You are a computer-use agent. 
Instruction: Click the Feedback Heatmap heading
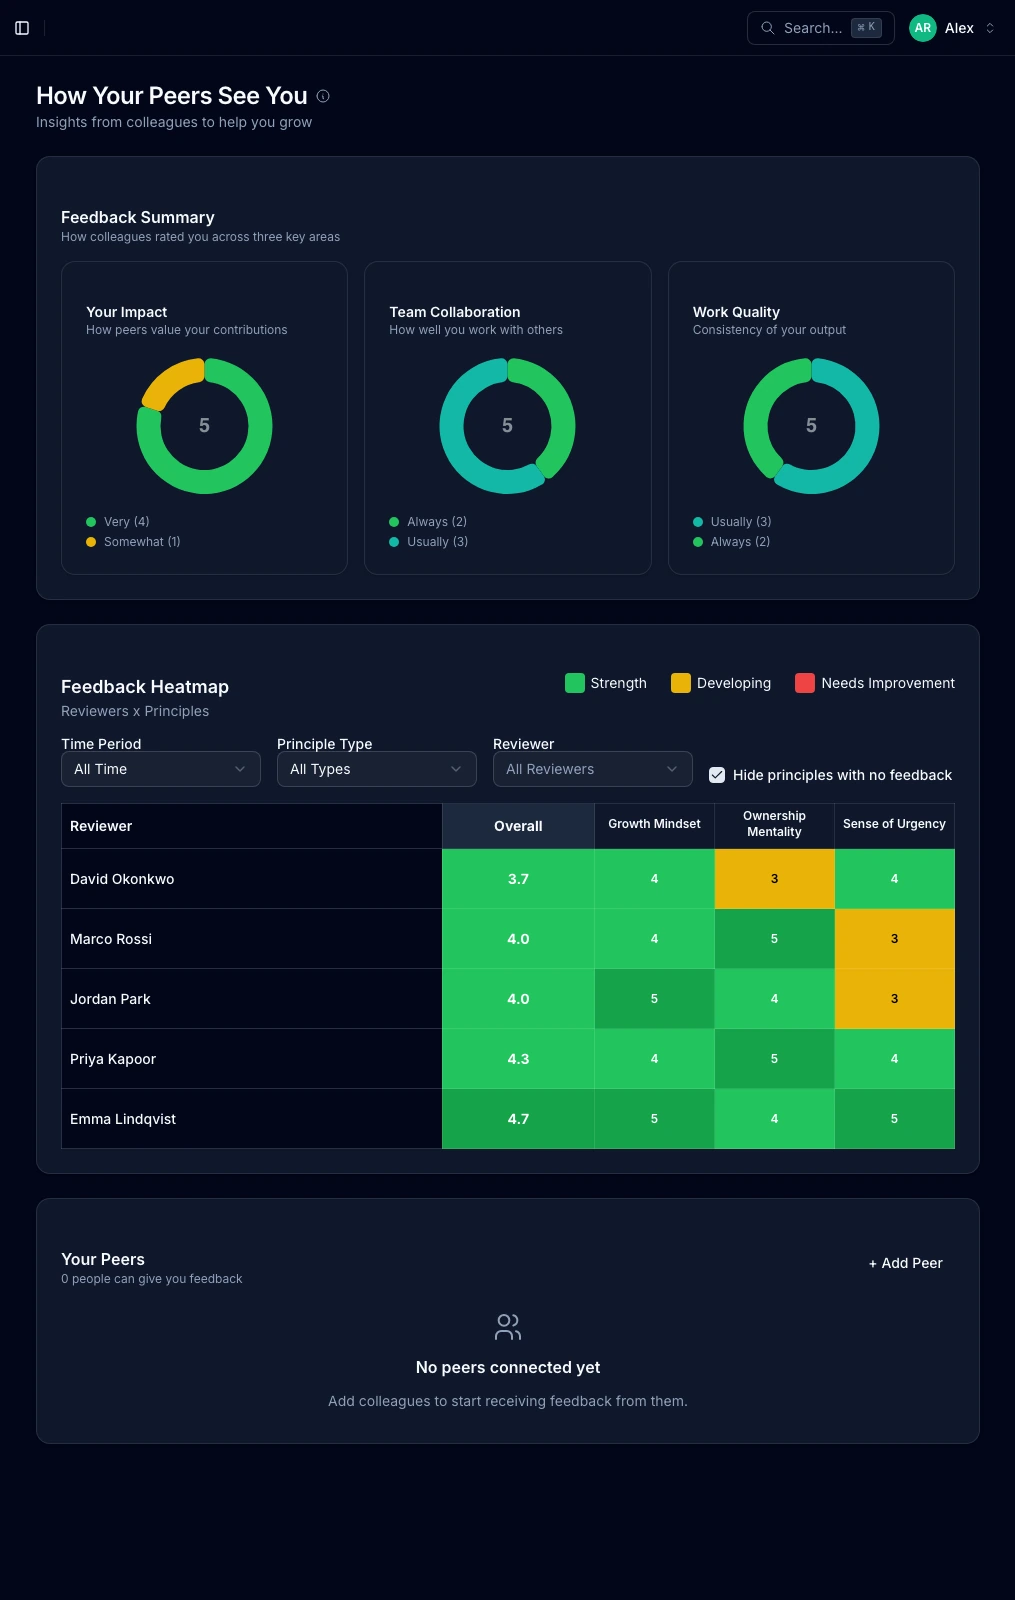coord(145,687)
